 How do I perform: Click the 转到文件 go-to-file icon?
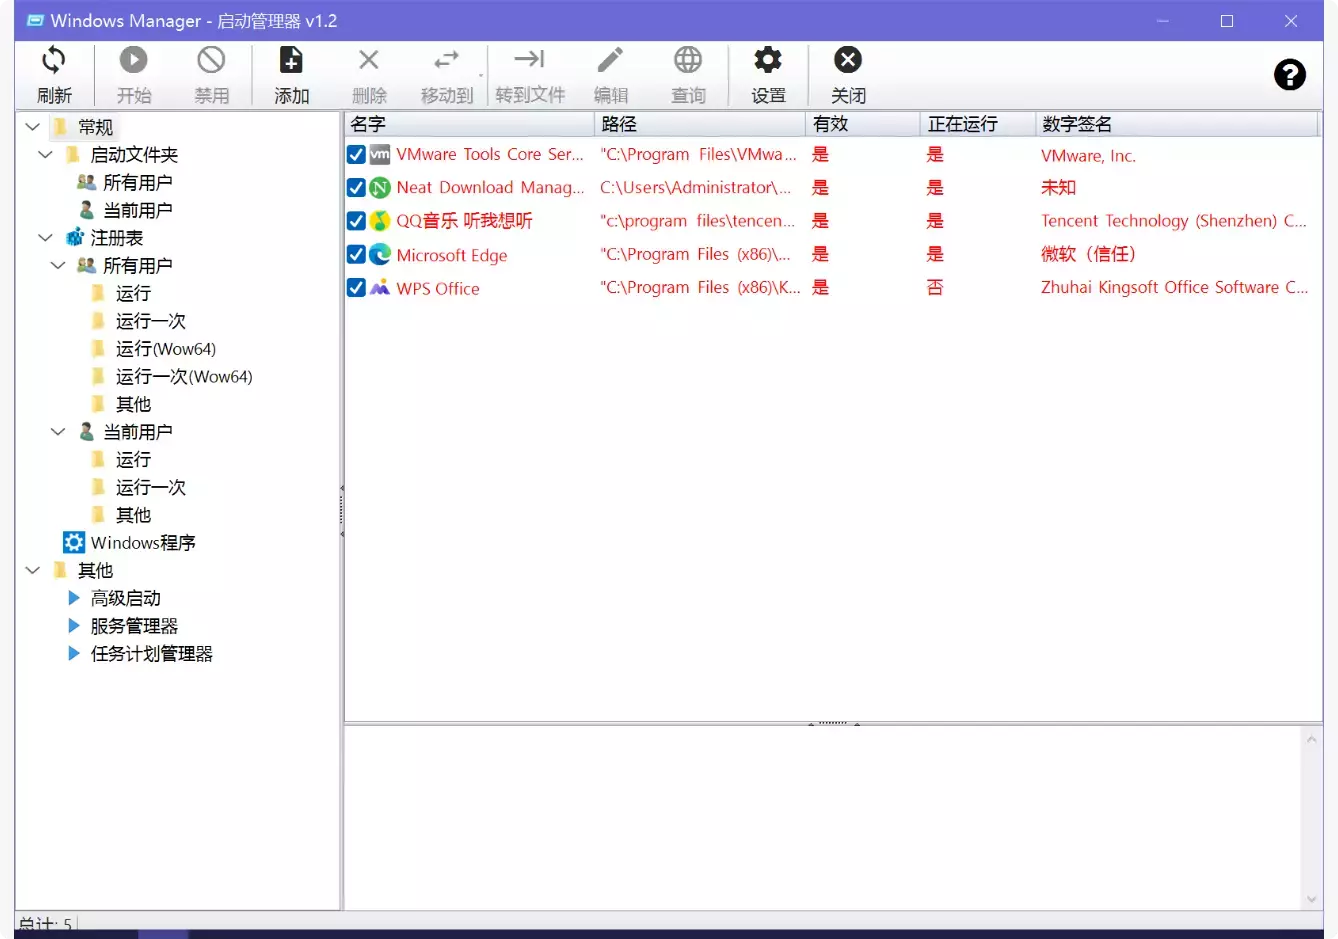coord(528,60)
